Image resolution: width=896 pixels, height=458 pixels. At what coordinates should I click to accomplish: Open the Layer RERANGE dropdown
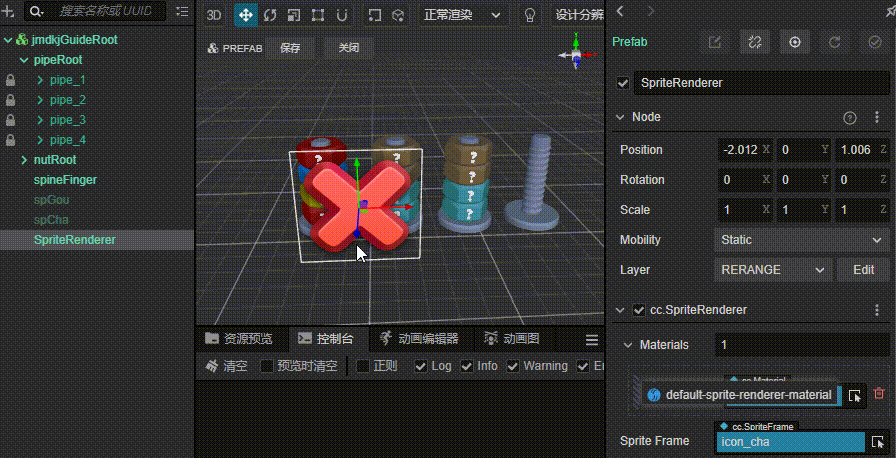tap(773, 270)
